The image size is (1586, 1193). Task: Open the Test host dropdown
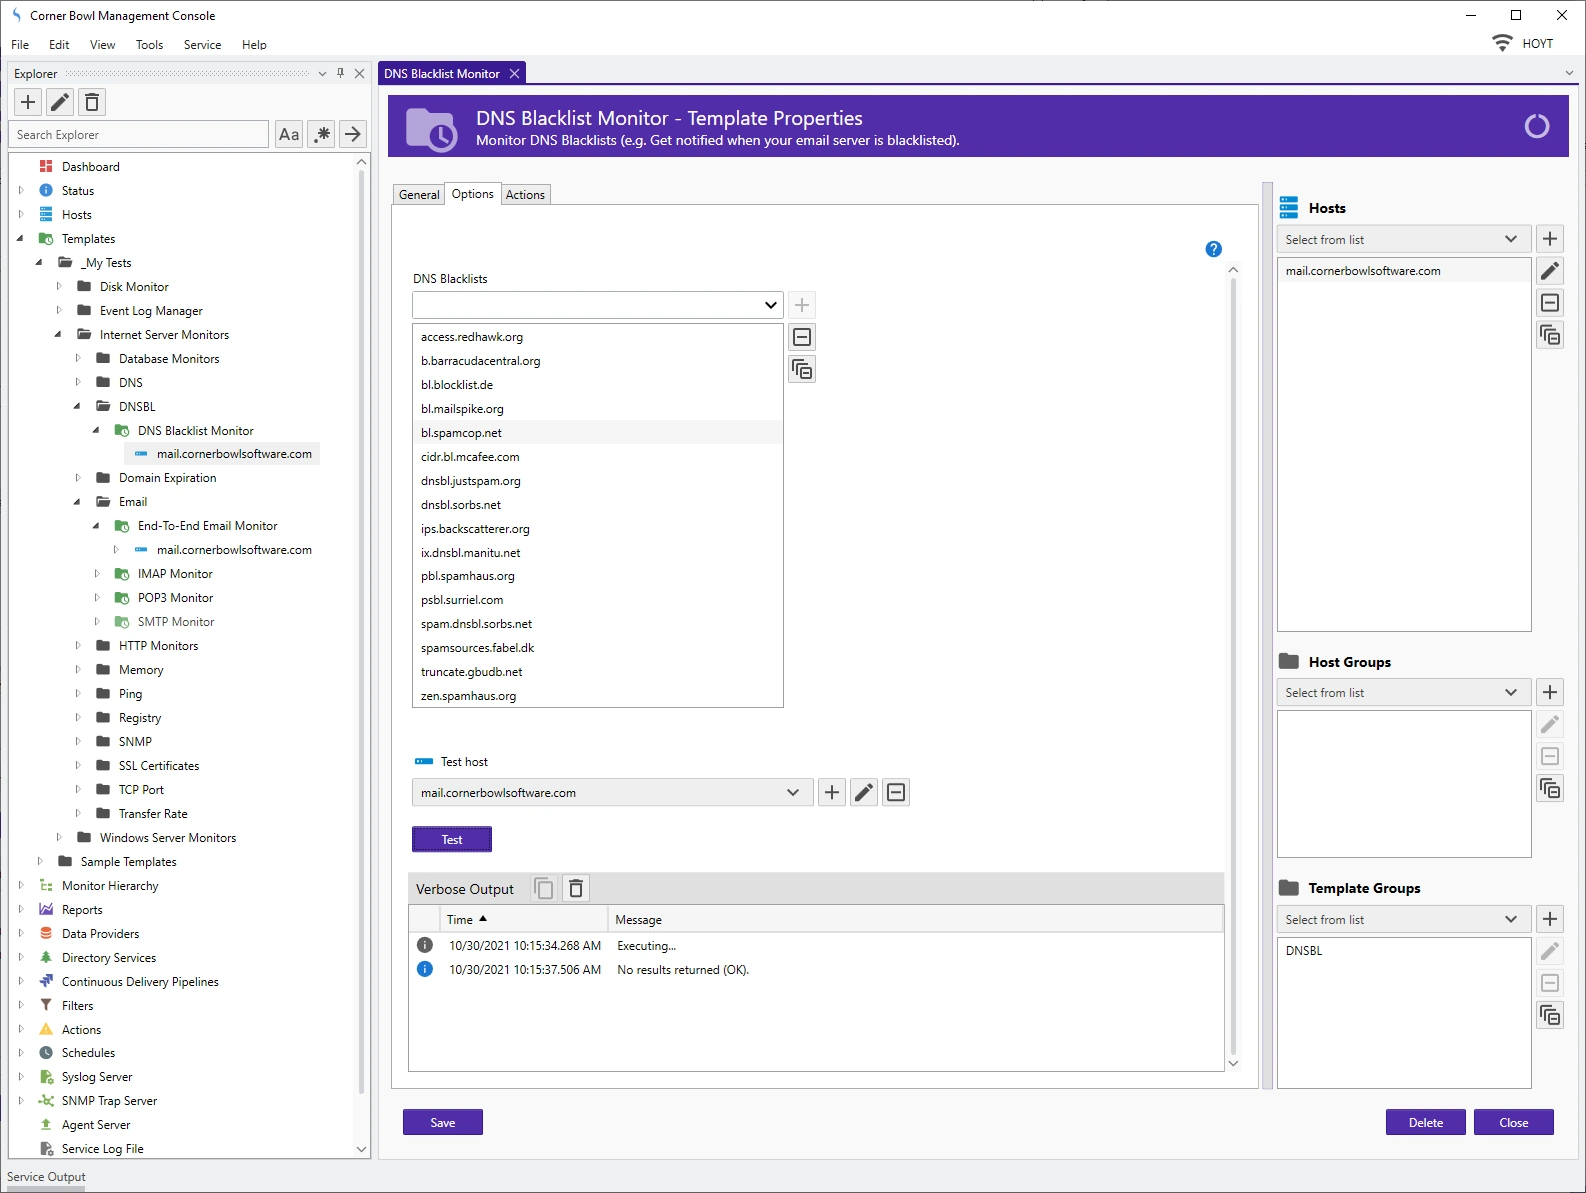tap(792, 793)
